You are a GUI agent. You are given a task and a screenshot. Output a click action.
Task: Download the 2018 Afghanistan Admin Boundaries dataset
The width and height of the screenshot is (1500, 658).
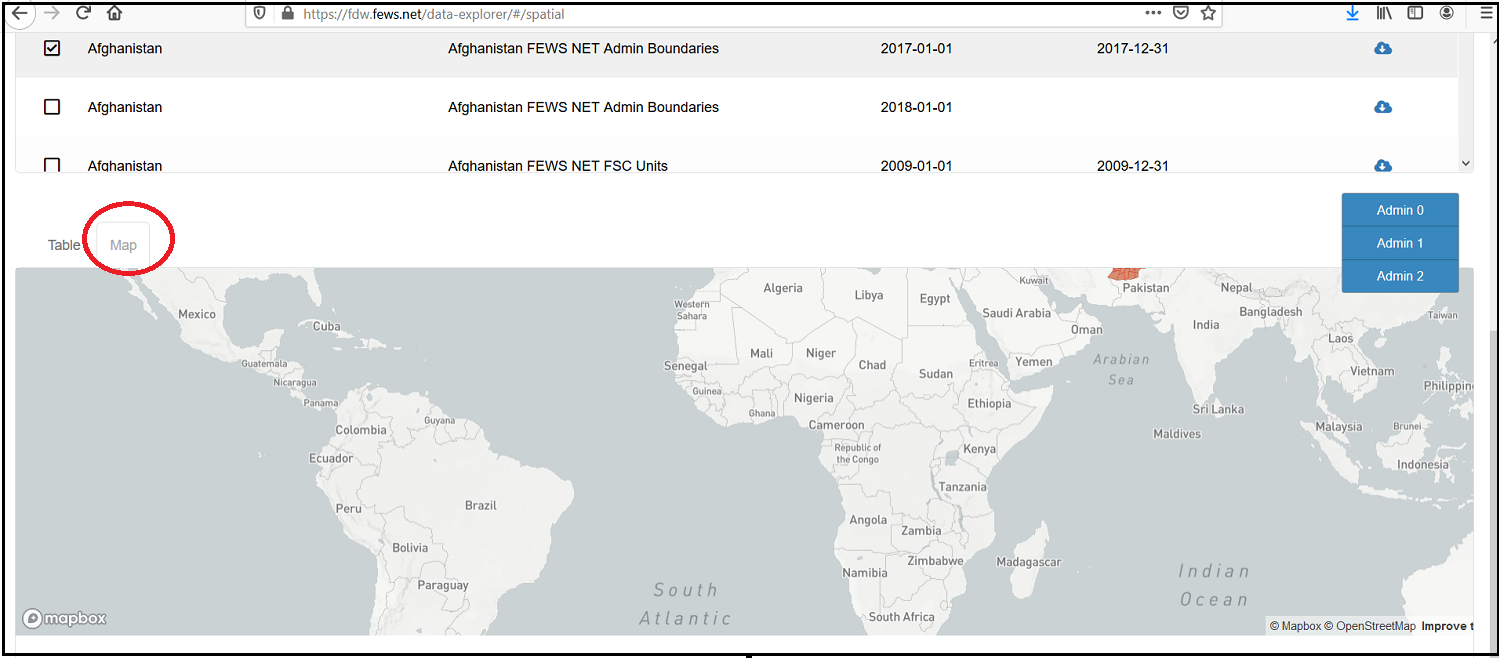1383,107
